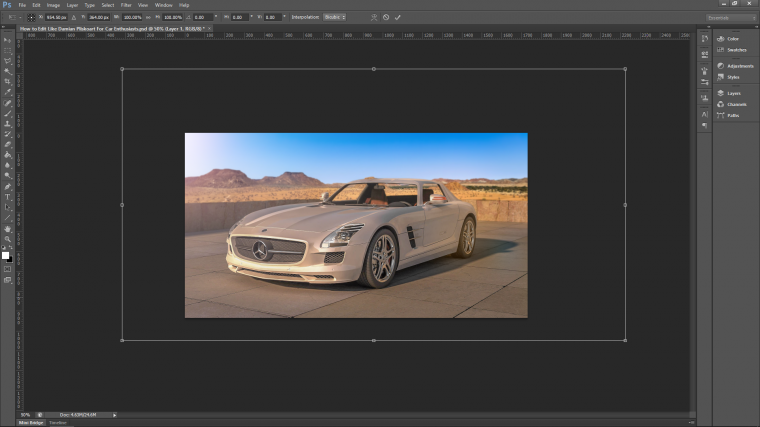The height and width of the screenshot is (427, 760).
Task: Commit the transform with the checkmark
Action: coord(397,17)
